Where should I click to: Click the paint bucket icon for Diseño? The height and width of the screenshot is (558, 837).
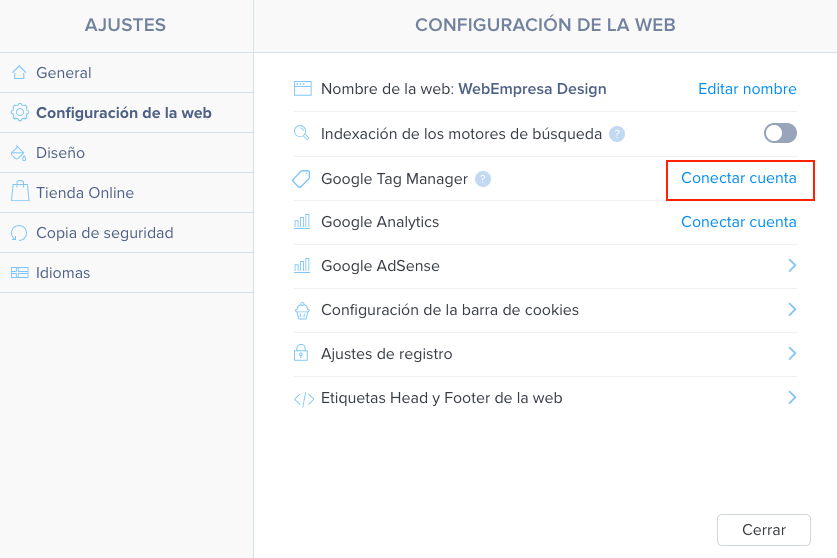19,153
